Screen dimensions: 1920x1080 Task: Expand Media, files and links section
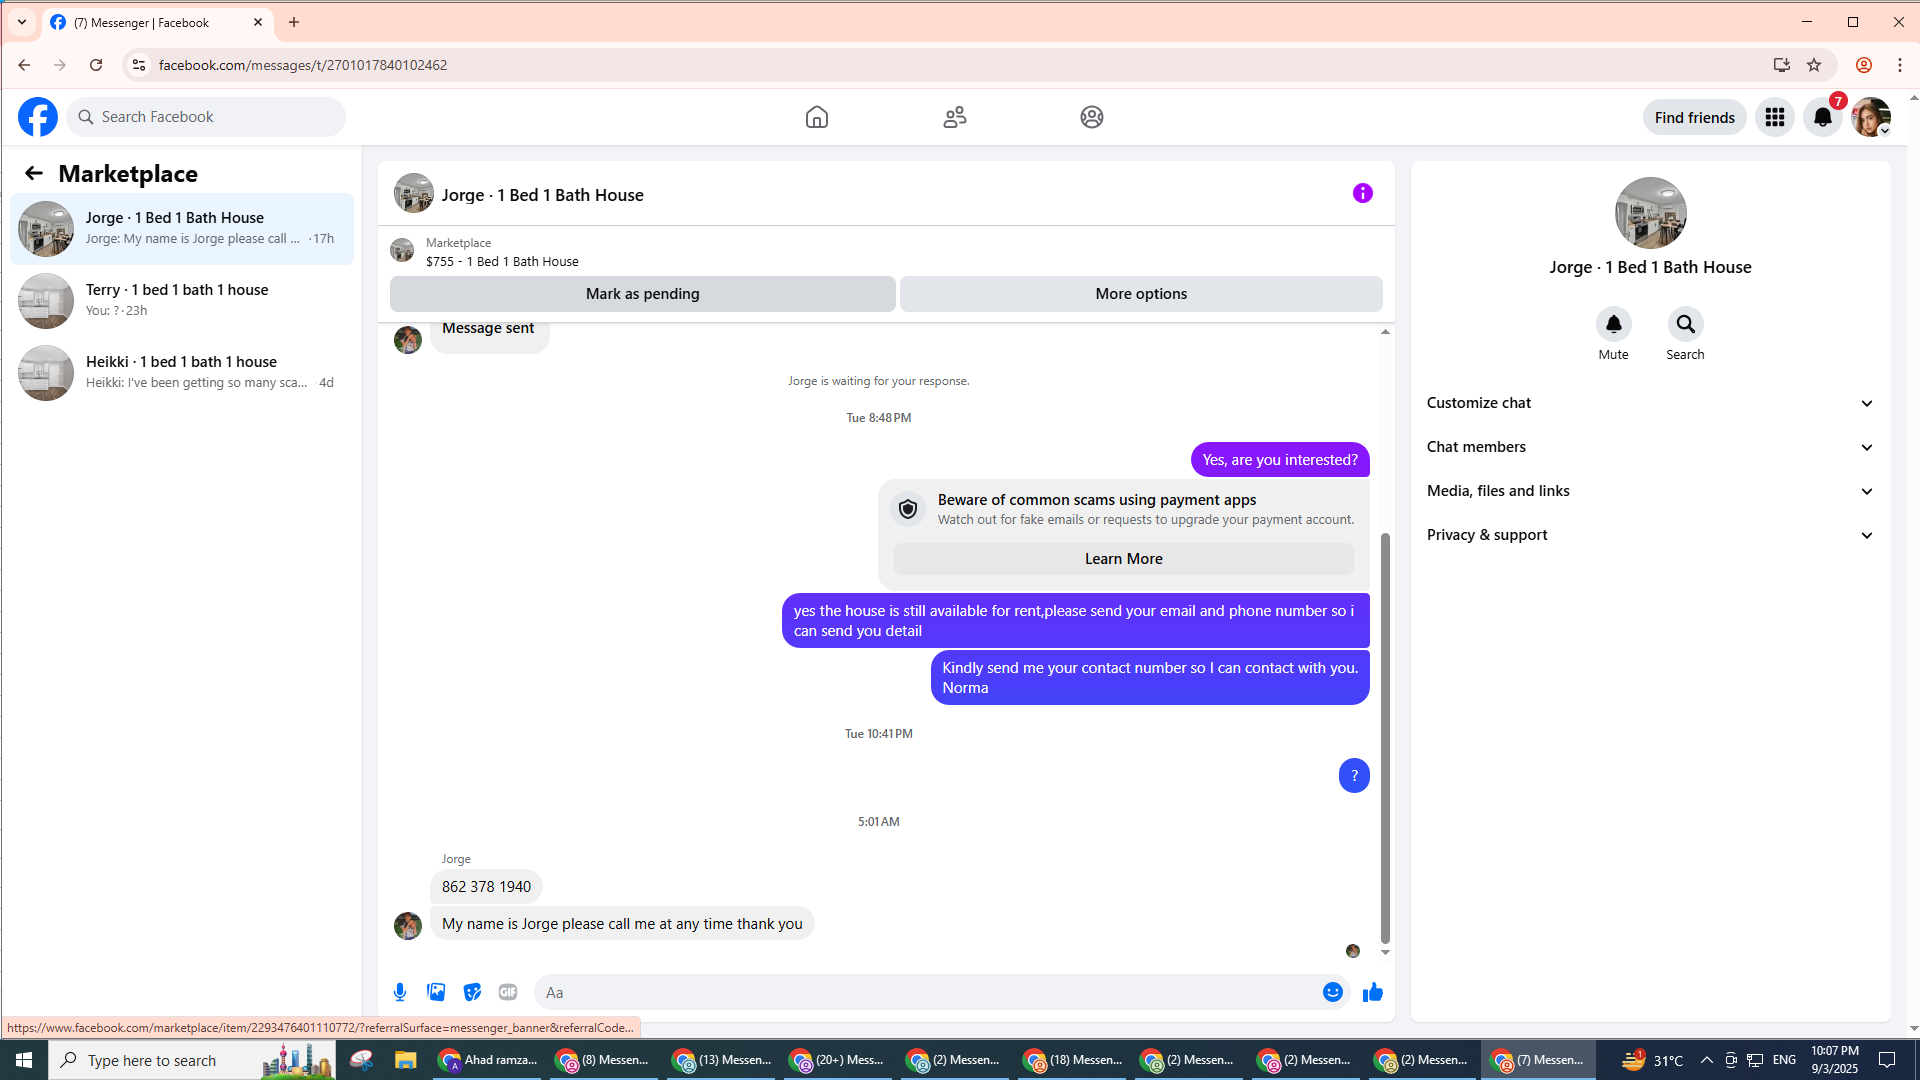pos(1650,491)
